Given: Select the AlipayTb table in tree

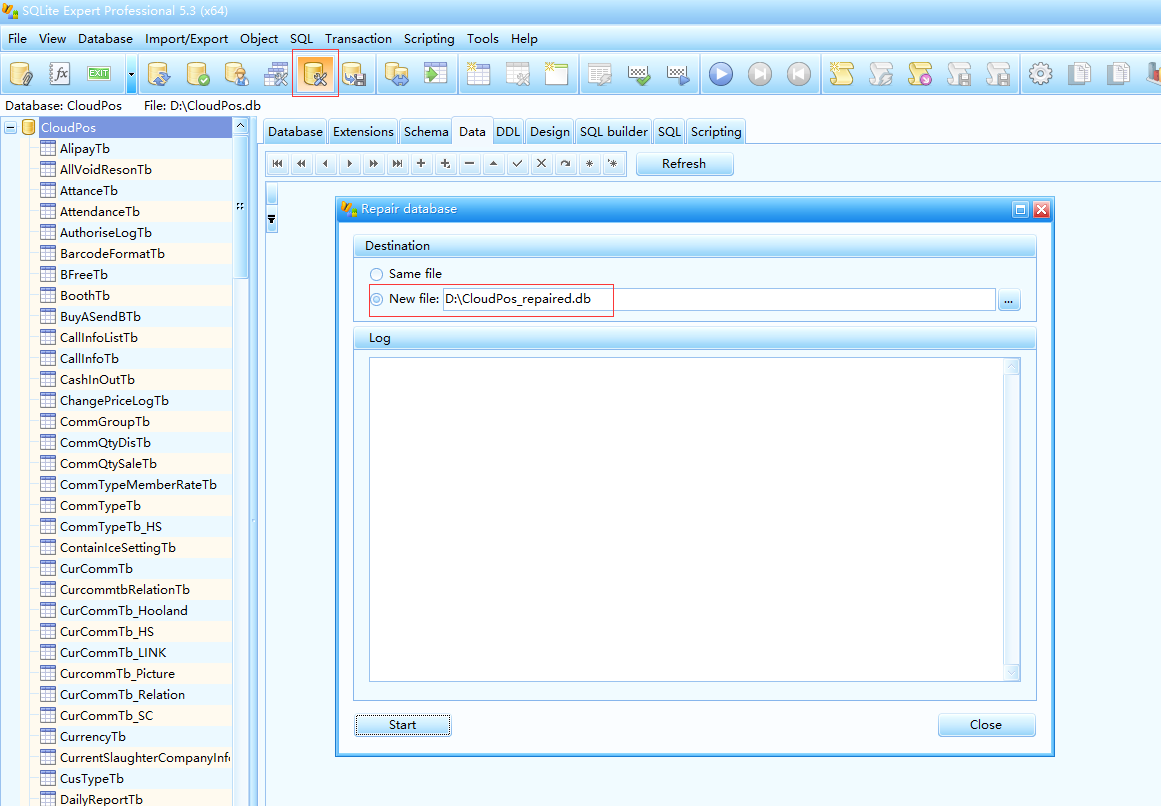Looking at the screenshot, I should pyautogui.click(x=85, y=149).
